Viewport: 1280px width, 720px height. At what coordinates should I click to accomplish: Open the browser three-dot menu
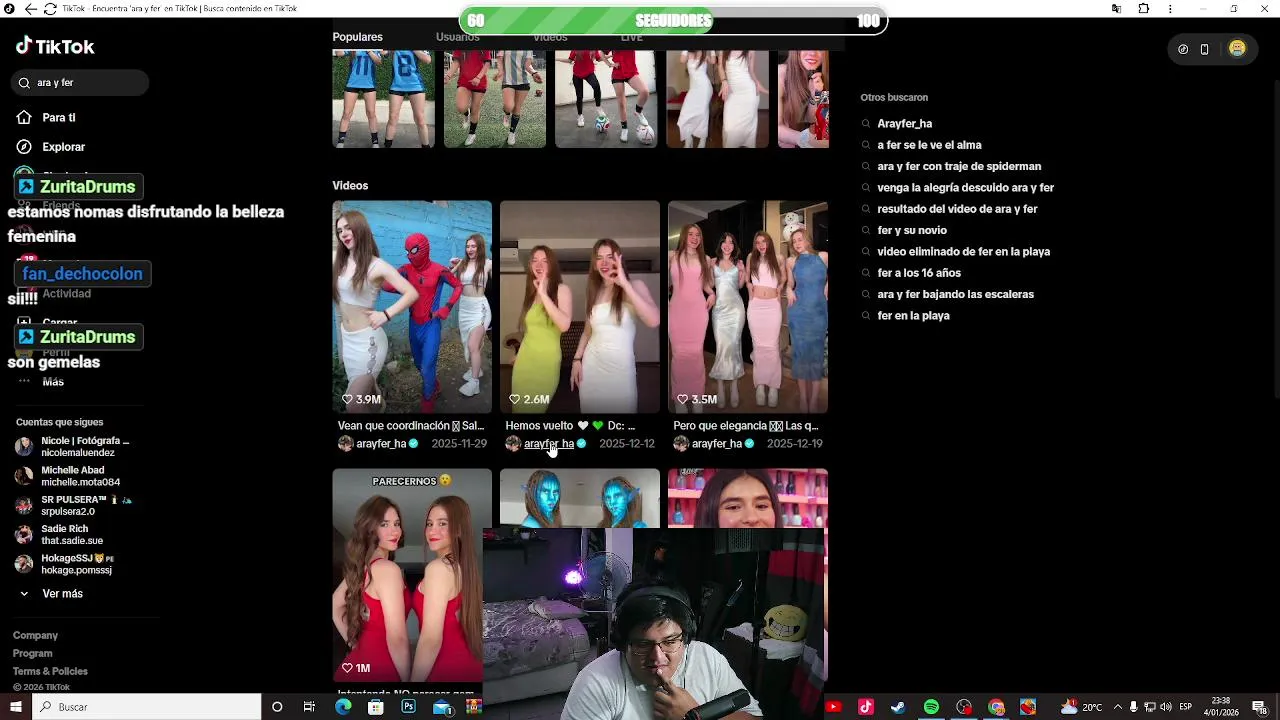click(x=1172, y=9)
